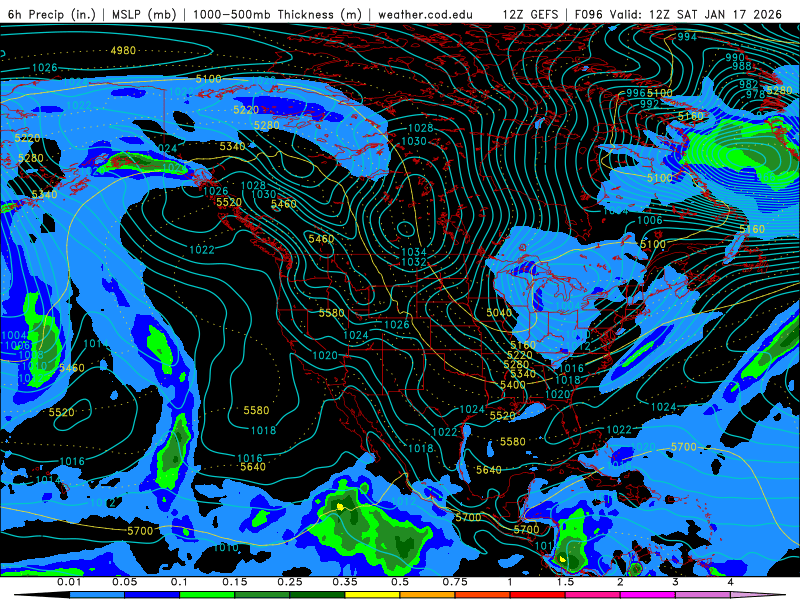This screenshot has height=600, width=800.
Task: Click the '978' pressure contour label
Action: pos(755,94)
